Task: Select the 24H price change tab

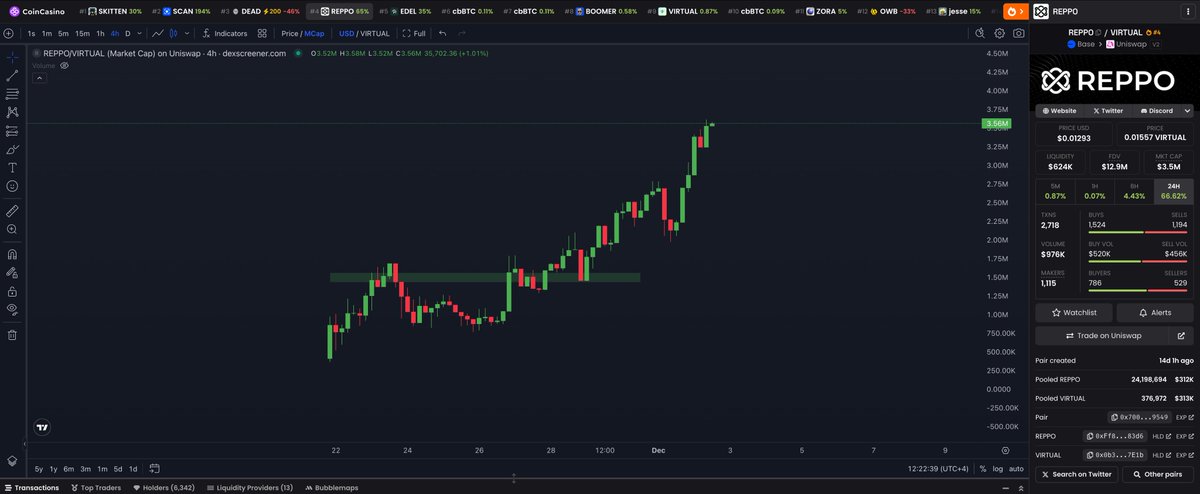Action: [1174, 191]
